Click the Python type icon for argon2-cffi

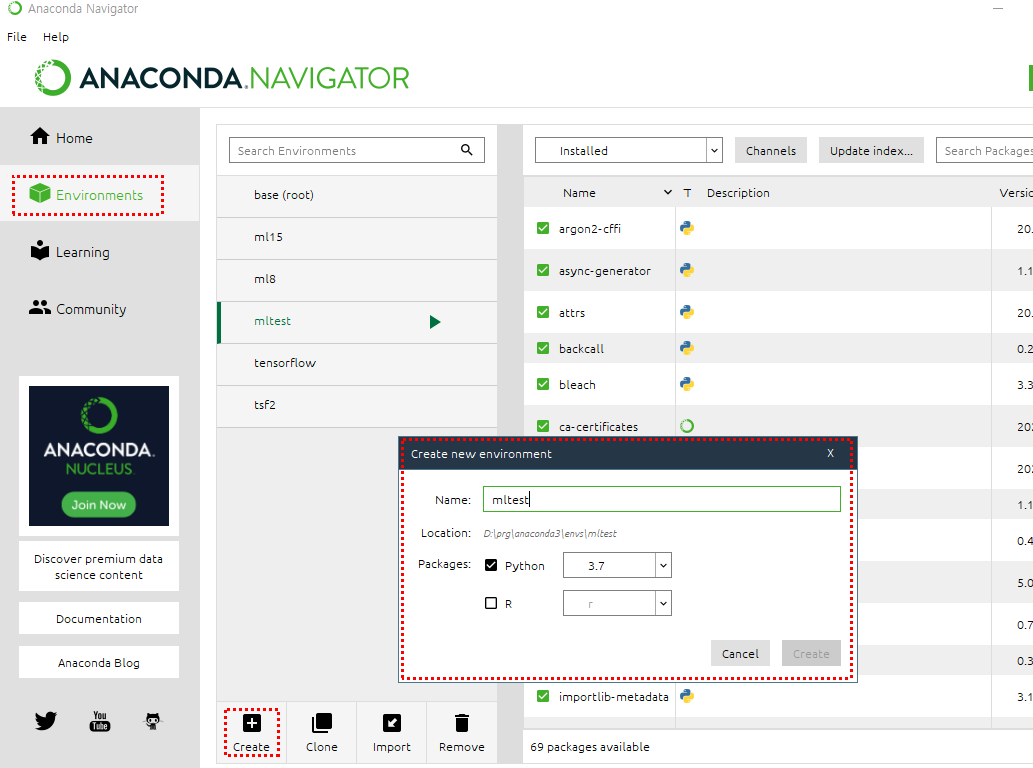click(x=687, y=228)
